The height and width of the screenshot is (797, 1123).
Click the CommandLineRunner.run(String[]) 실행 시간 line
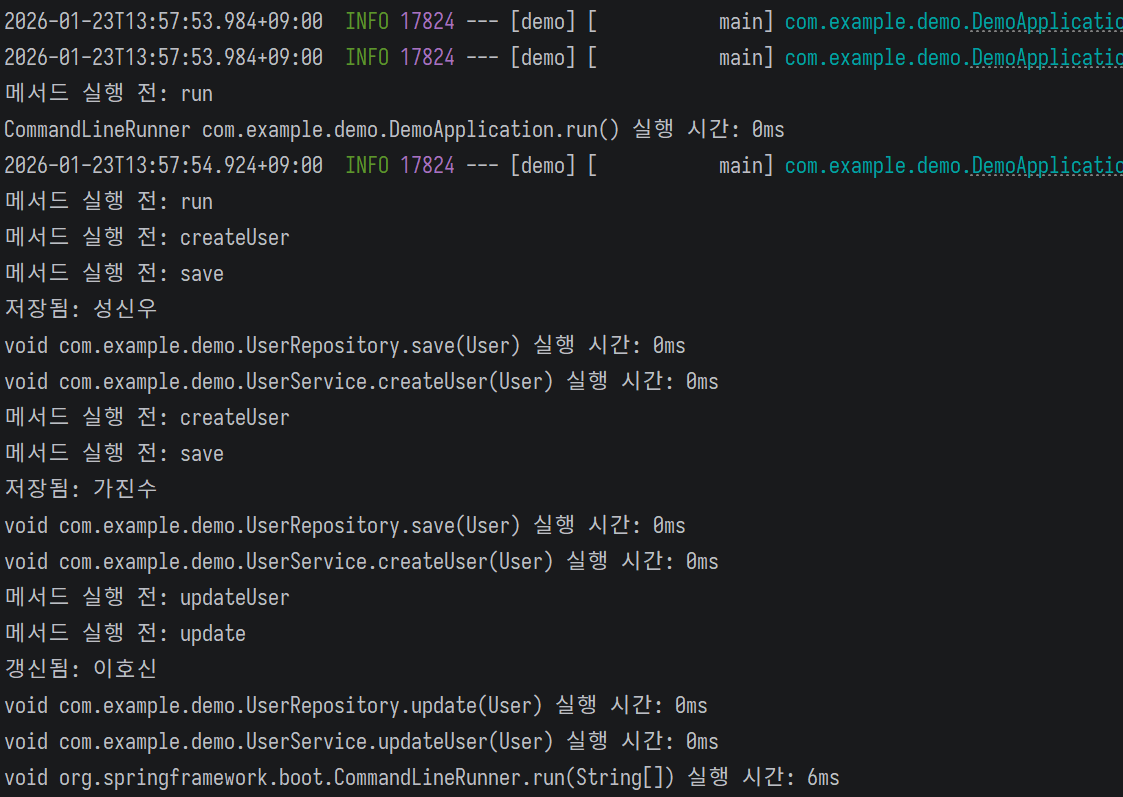point(421,778)
